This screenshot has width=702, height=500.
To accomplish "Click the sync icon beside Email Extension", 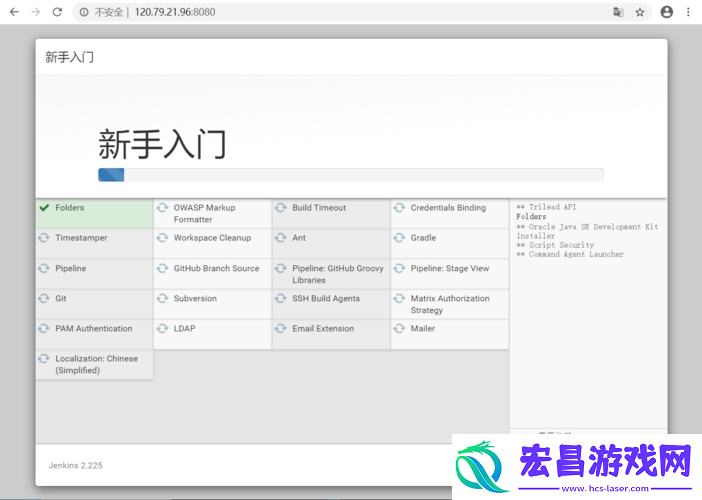I will click(x=281, y=329).
